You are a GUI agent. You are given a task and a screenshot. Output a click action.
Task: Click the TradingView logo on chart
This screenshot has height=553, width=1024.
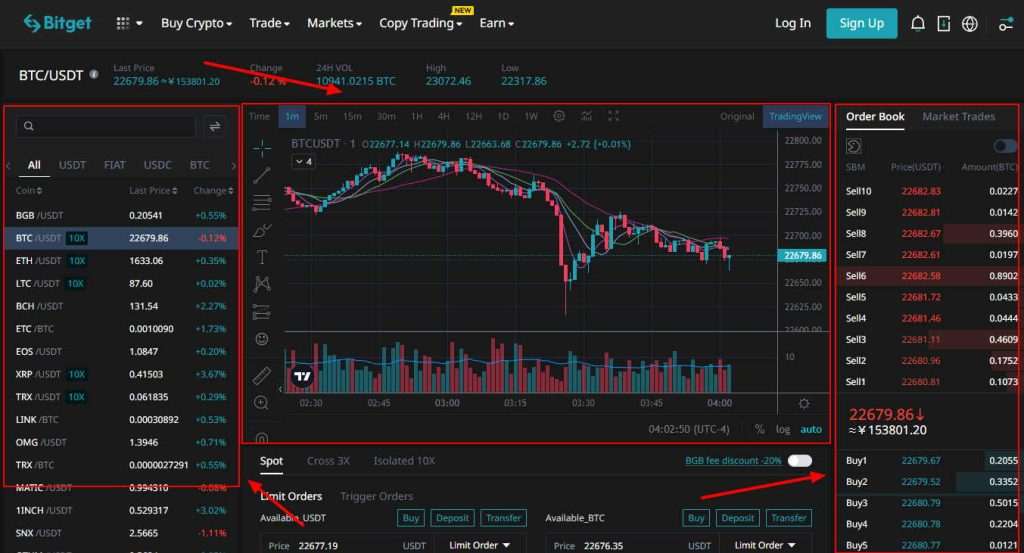[x=302, y=375]
